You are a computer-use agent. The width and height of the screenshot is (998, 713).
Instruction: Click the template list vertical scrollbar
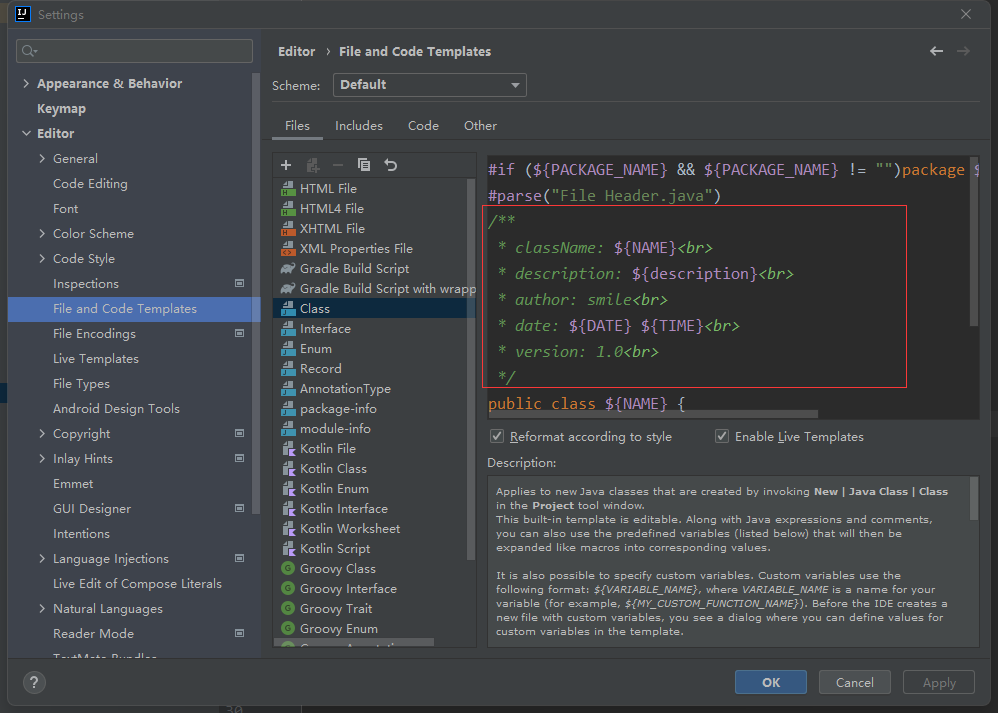click(x=471, y=369)
